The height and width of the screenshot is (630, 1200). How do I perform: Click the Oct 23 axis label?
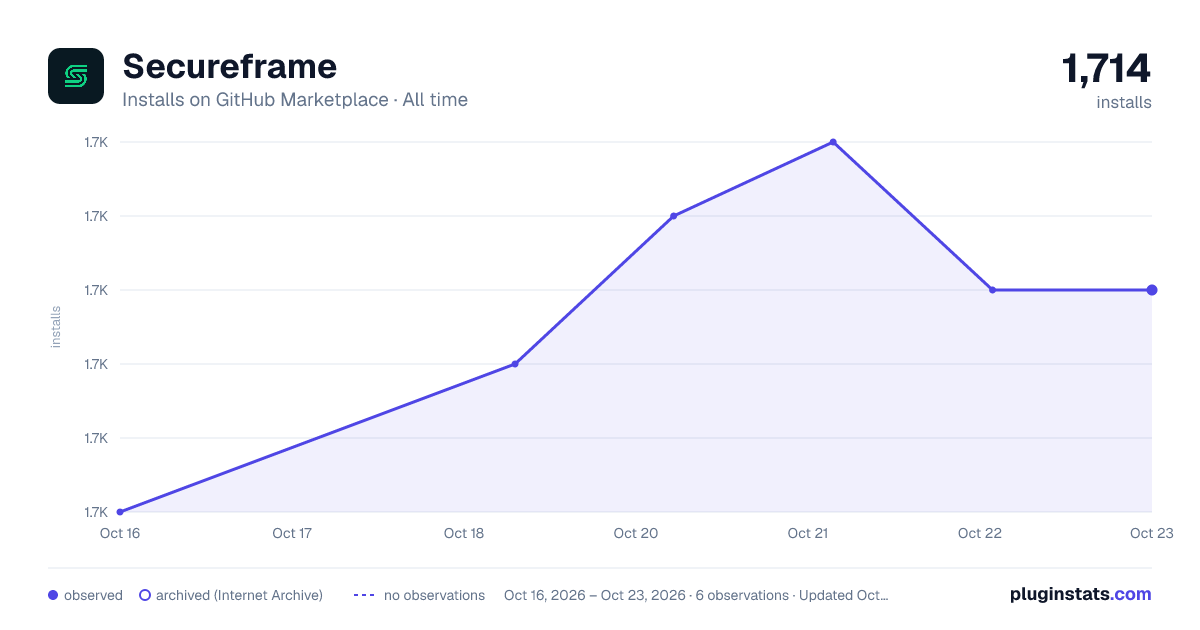pos(1150,533)
